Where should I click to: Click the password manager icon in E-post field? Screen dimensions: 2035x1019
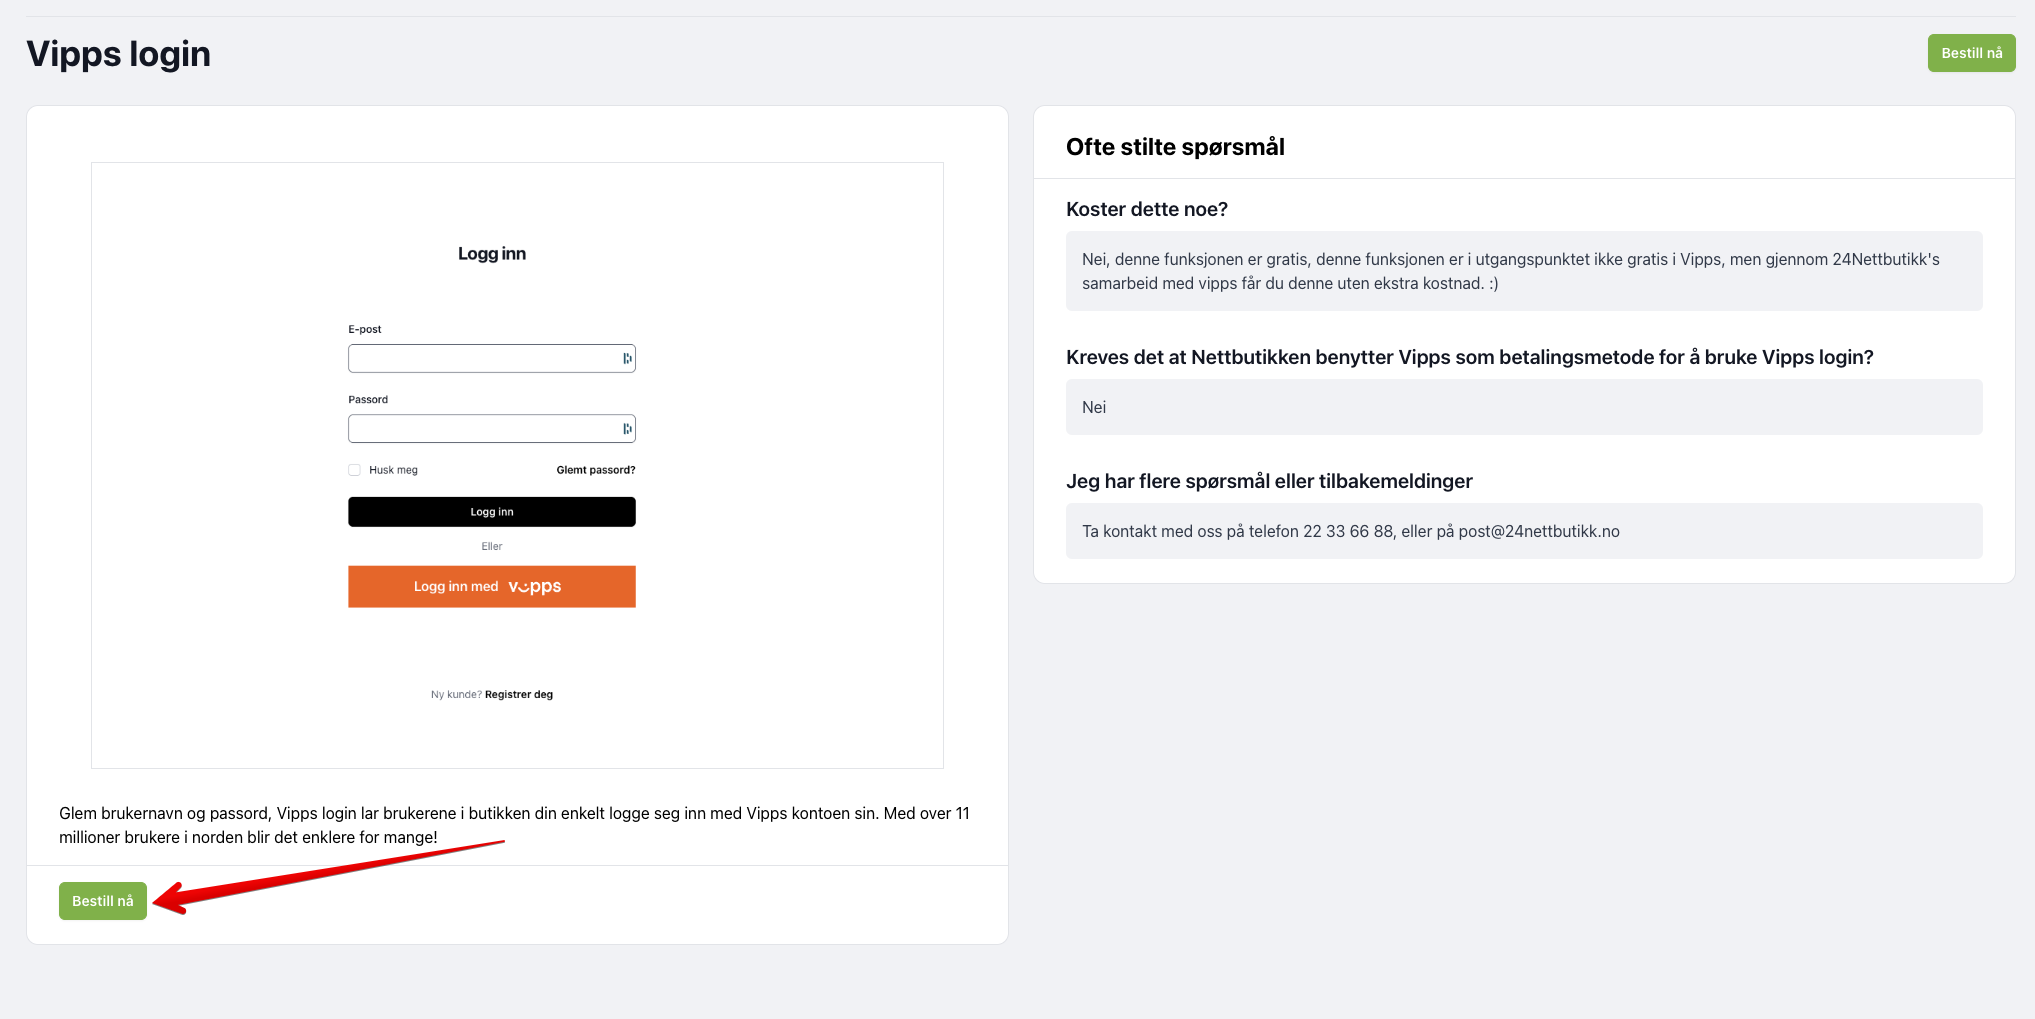[627, 358]
